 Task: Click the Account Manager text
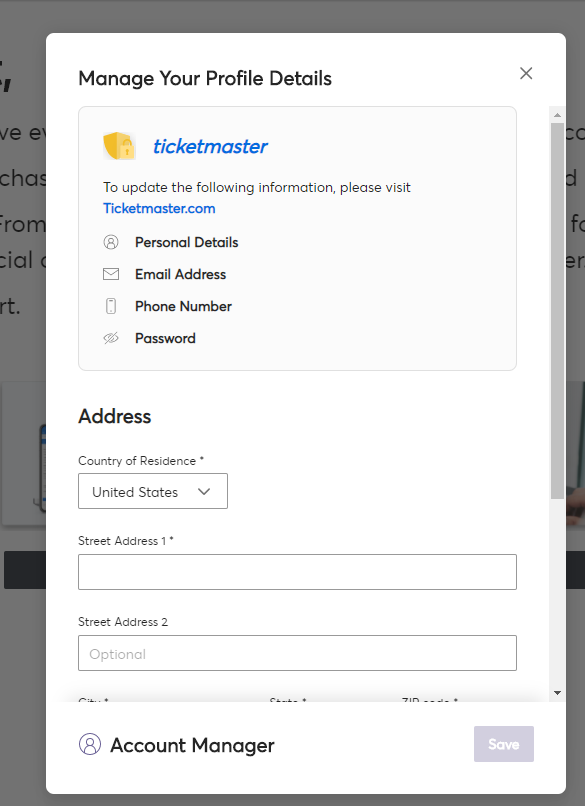pos(192,745)
